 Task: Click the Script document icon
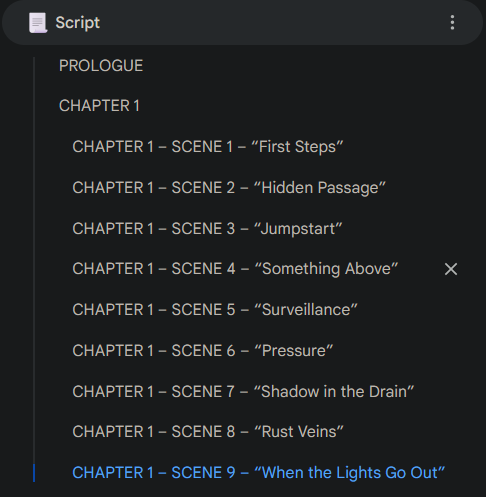click(38, 23)
